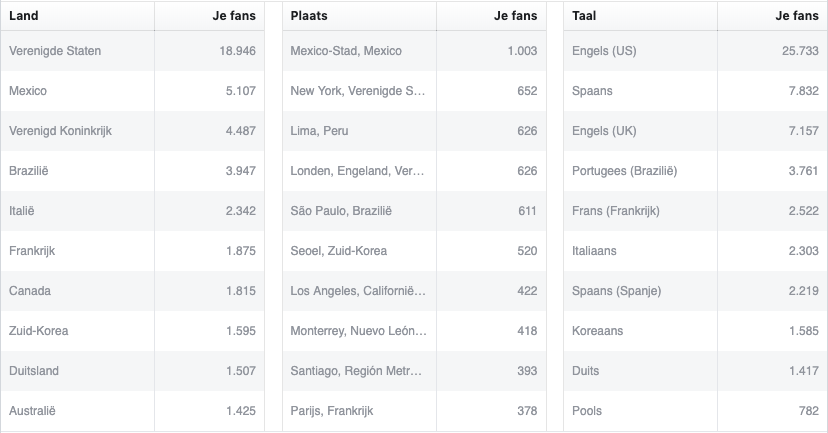
Task: Select Pools in the language list
Action: click(587, 411)
